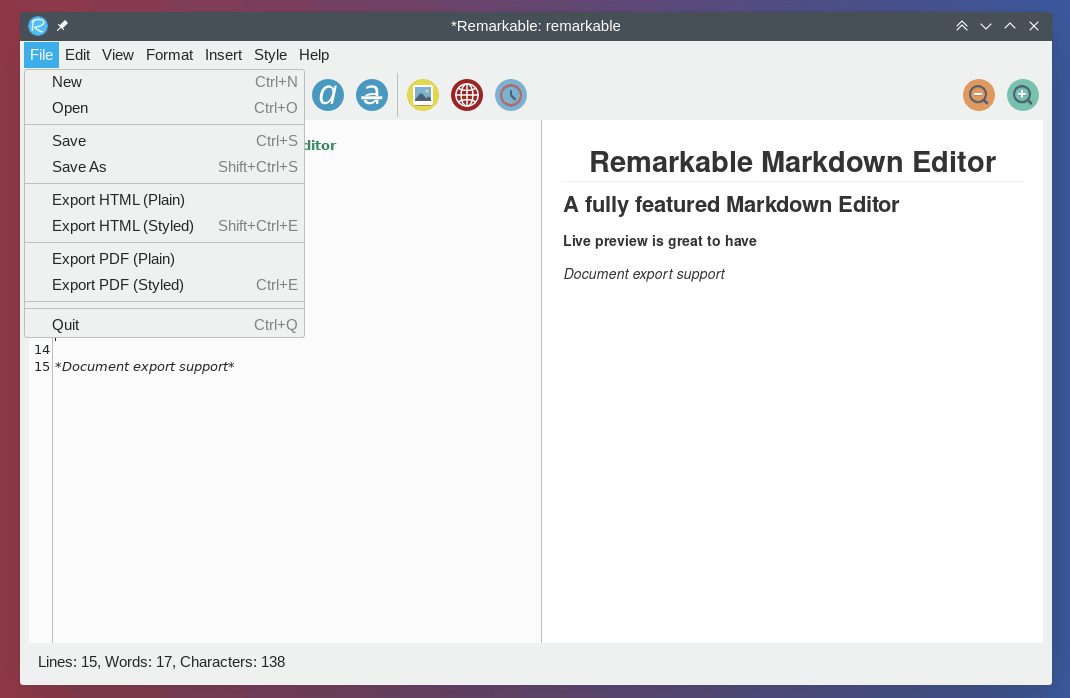The image size is (1070, 698).
Task: Click the keep-above double chevron window button
Action: [x=962, y=26]
